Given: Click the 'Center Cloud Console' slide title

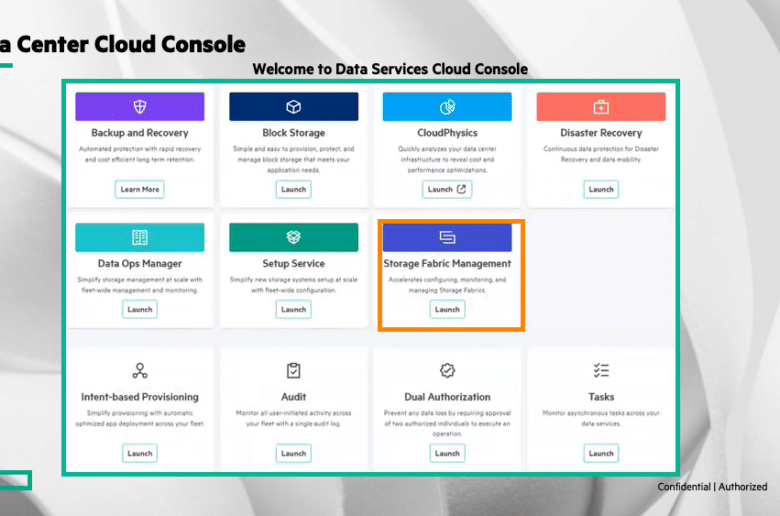Looking at the screenshot, I should [131, 44].
